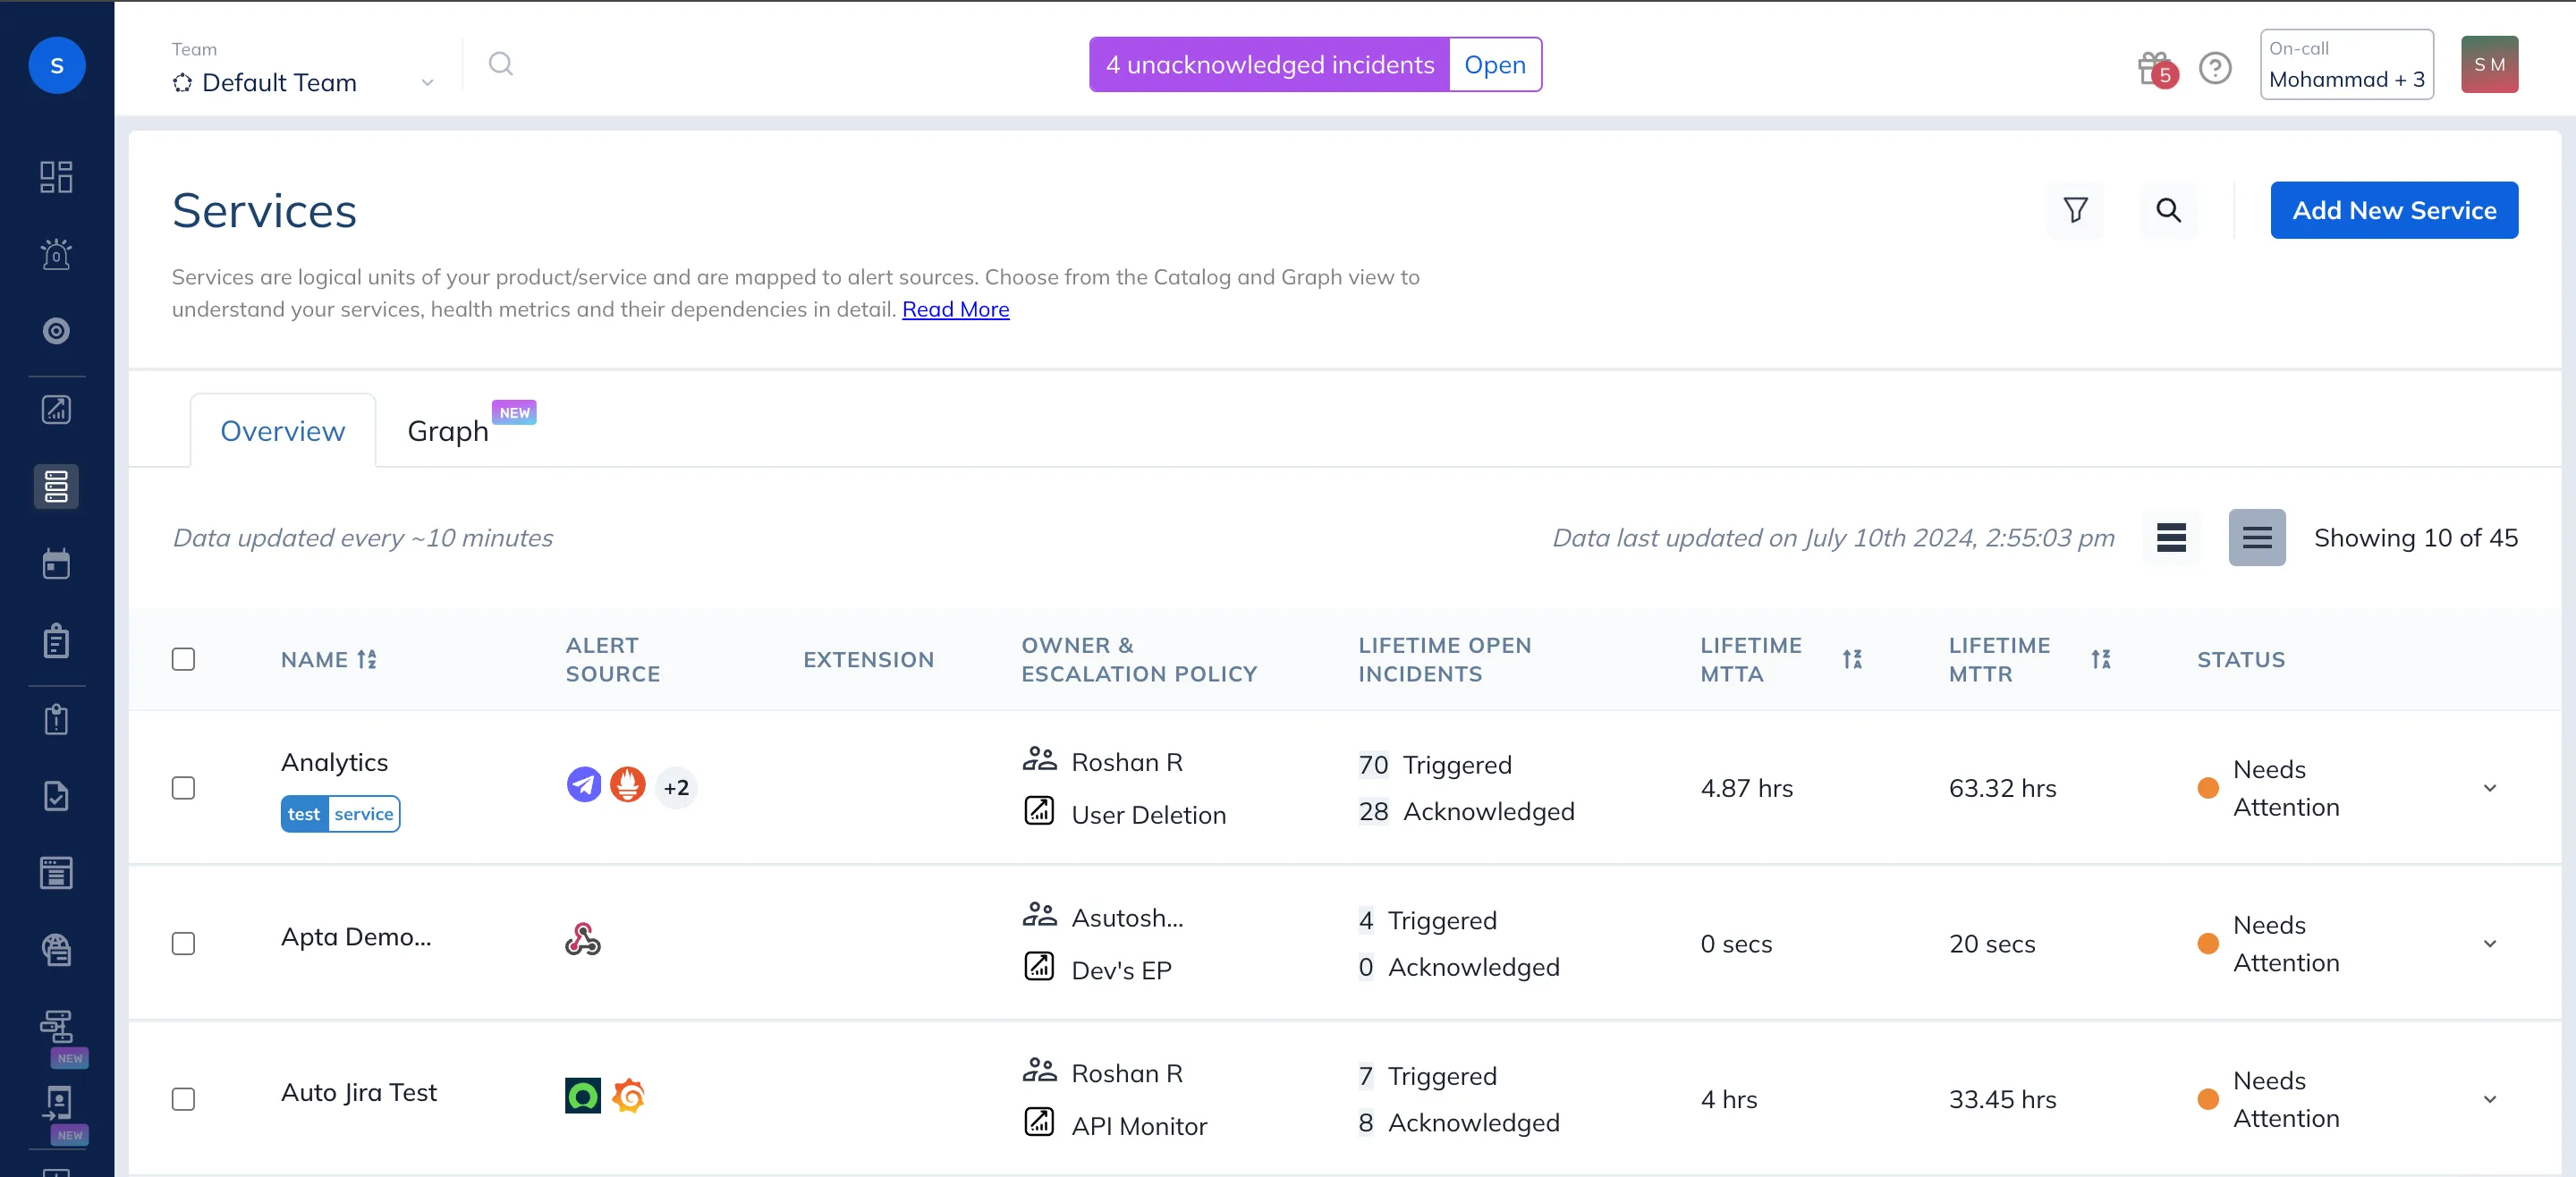This screenshot has width=2576, height=1177.
Task: Select the Overview tab
Action: (x=282, y=431)
